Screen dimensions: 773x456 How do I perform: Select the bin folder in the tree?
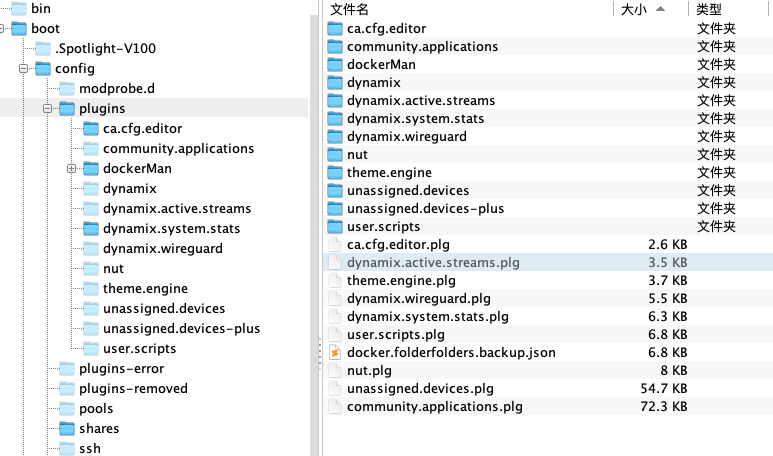(41, 8)
